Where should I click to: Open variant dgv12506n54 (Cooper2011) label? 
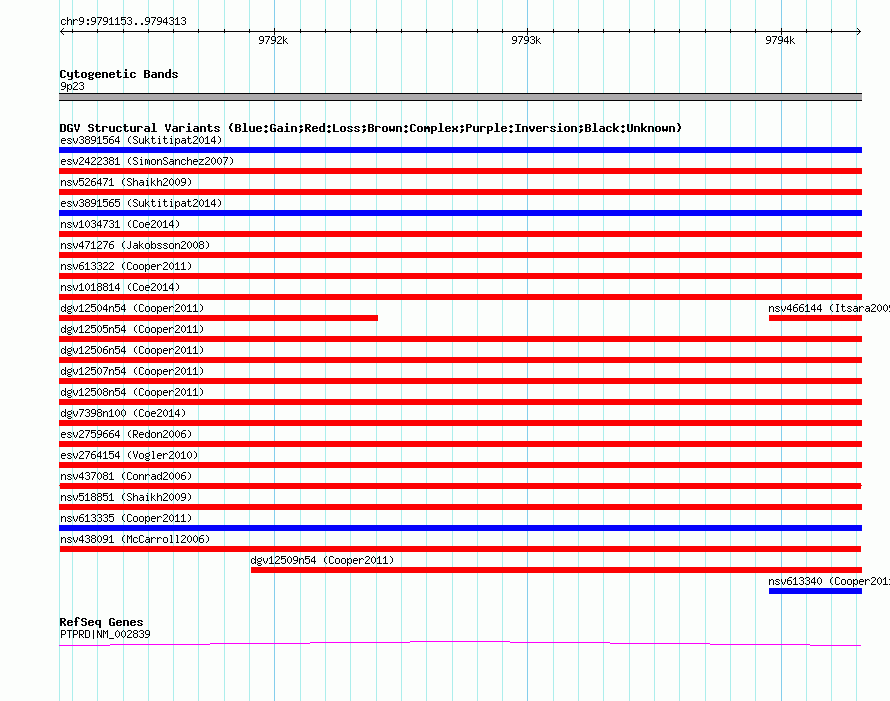132,350
